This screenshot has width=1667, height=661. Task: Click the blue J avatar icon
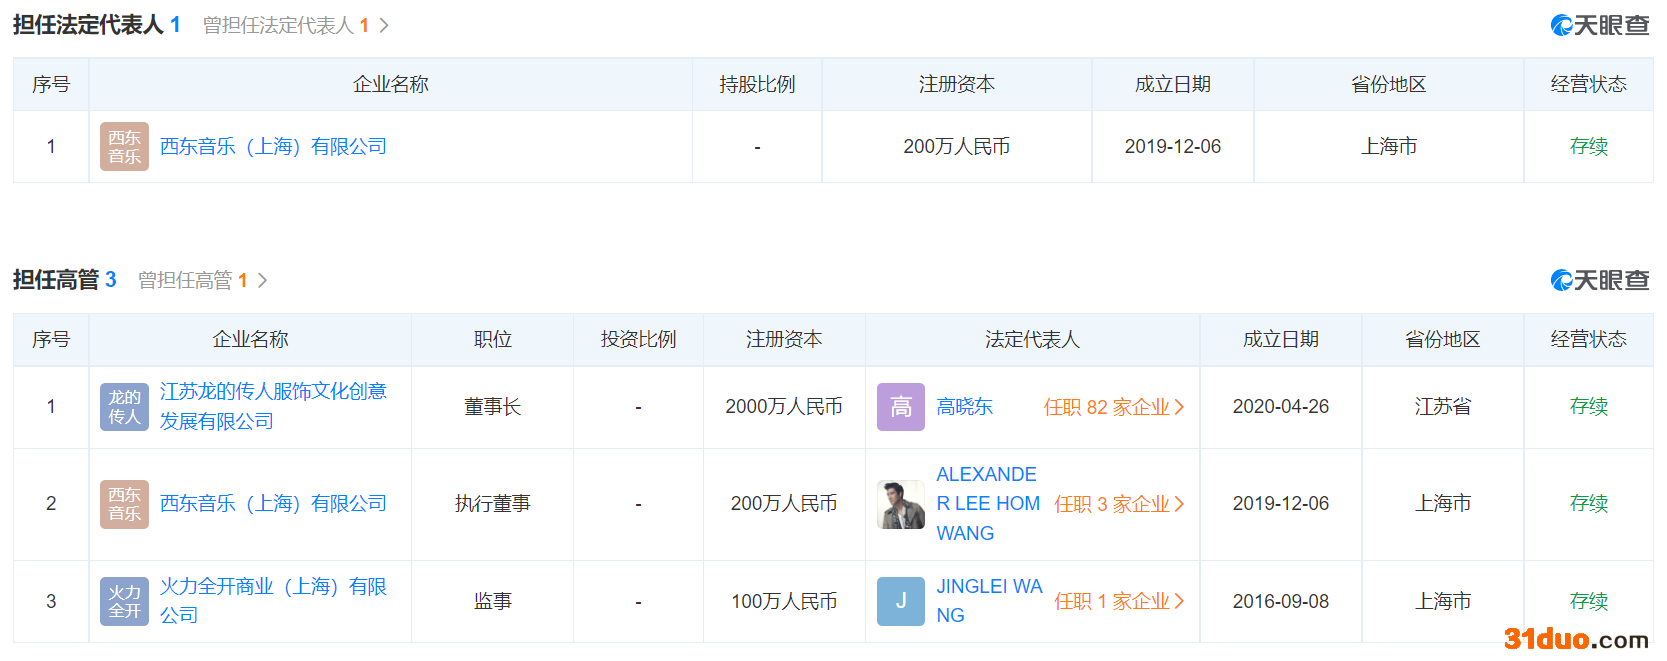[900, 601]
